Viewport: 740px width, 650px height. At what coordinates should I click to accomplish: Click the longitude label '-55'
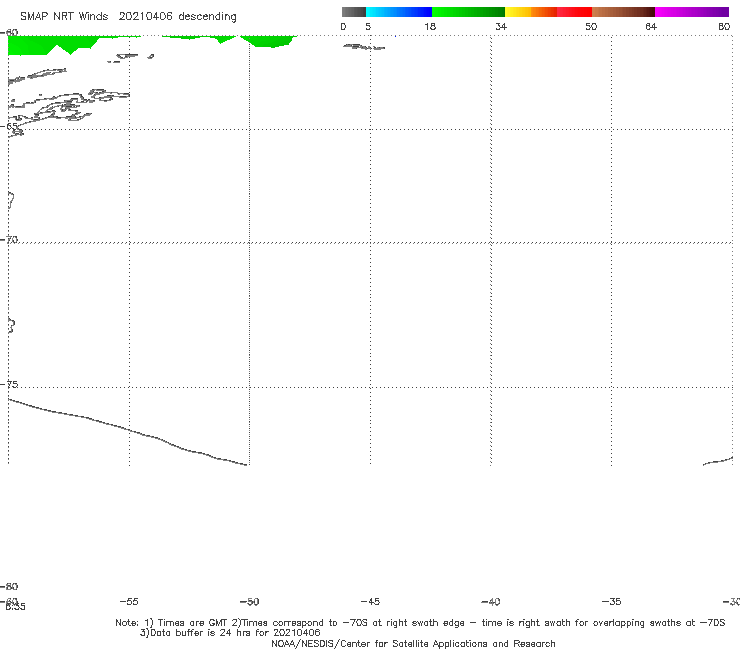129,601
